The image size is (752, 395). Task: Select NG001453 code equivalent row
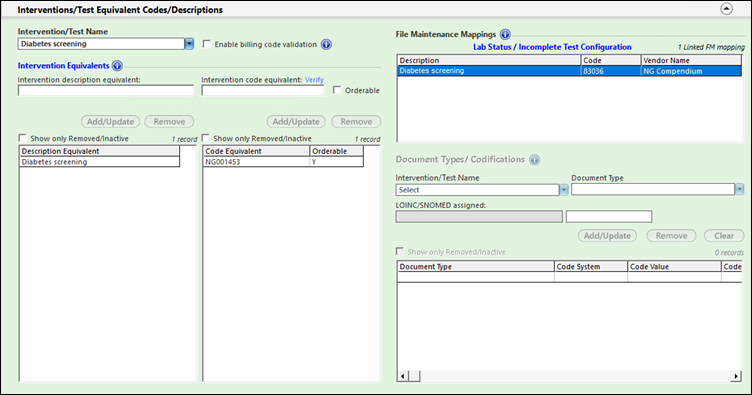(x=283, y=162)
